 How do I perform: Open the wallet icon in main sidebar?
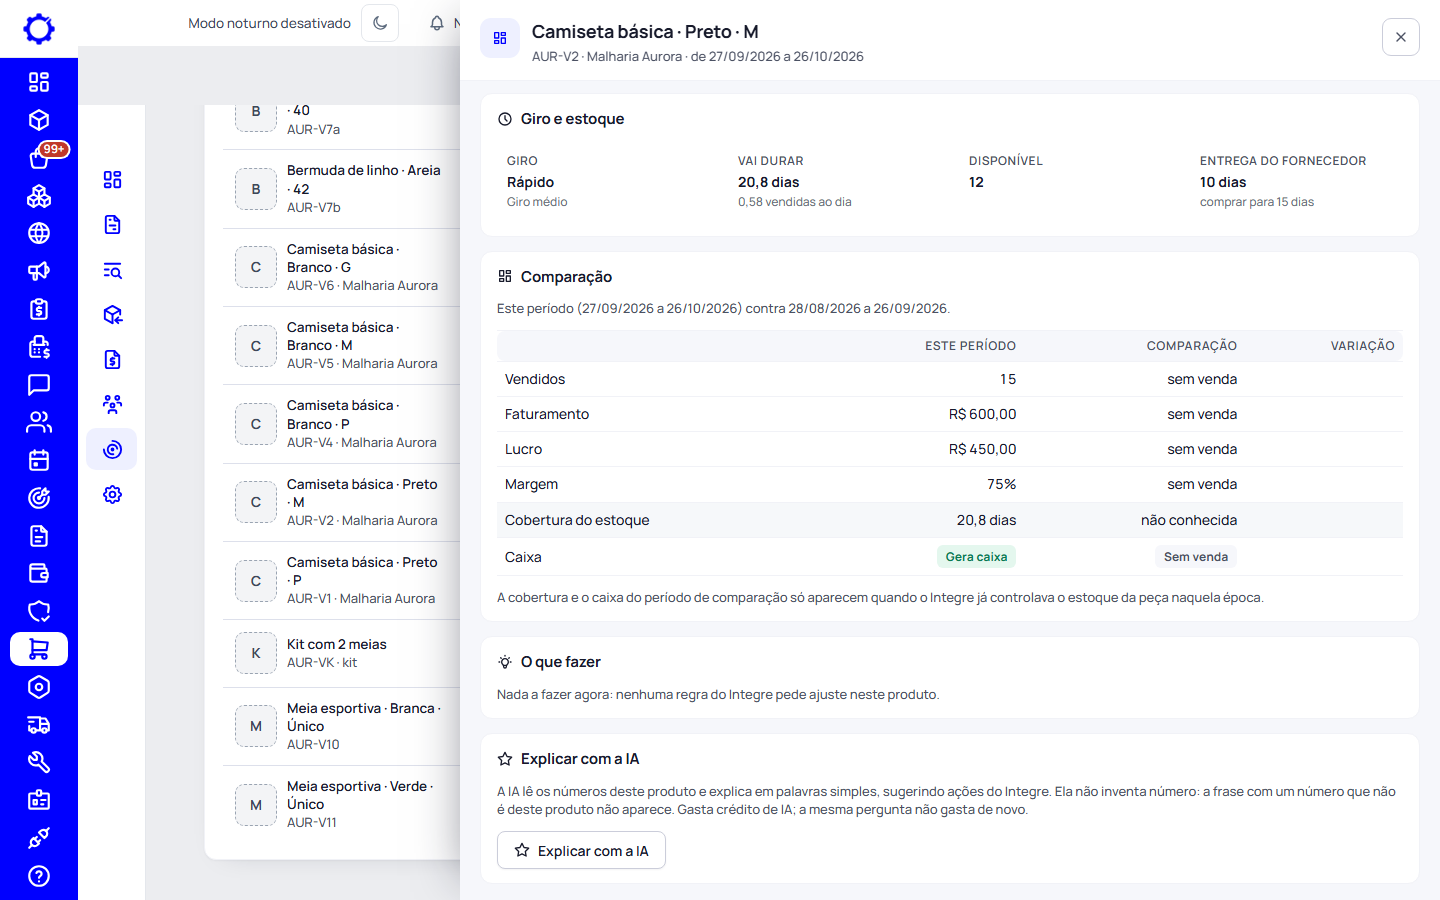(x=39, y=574)
